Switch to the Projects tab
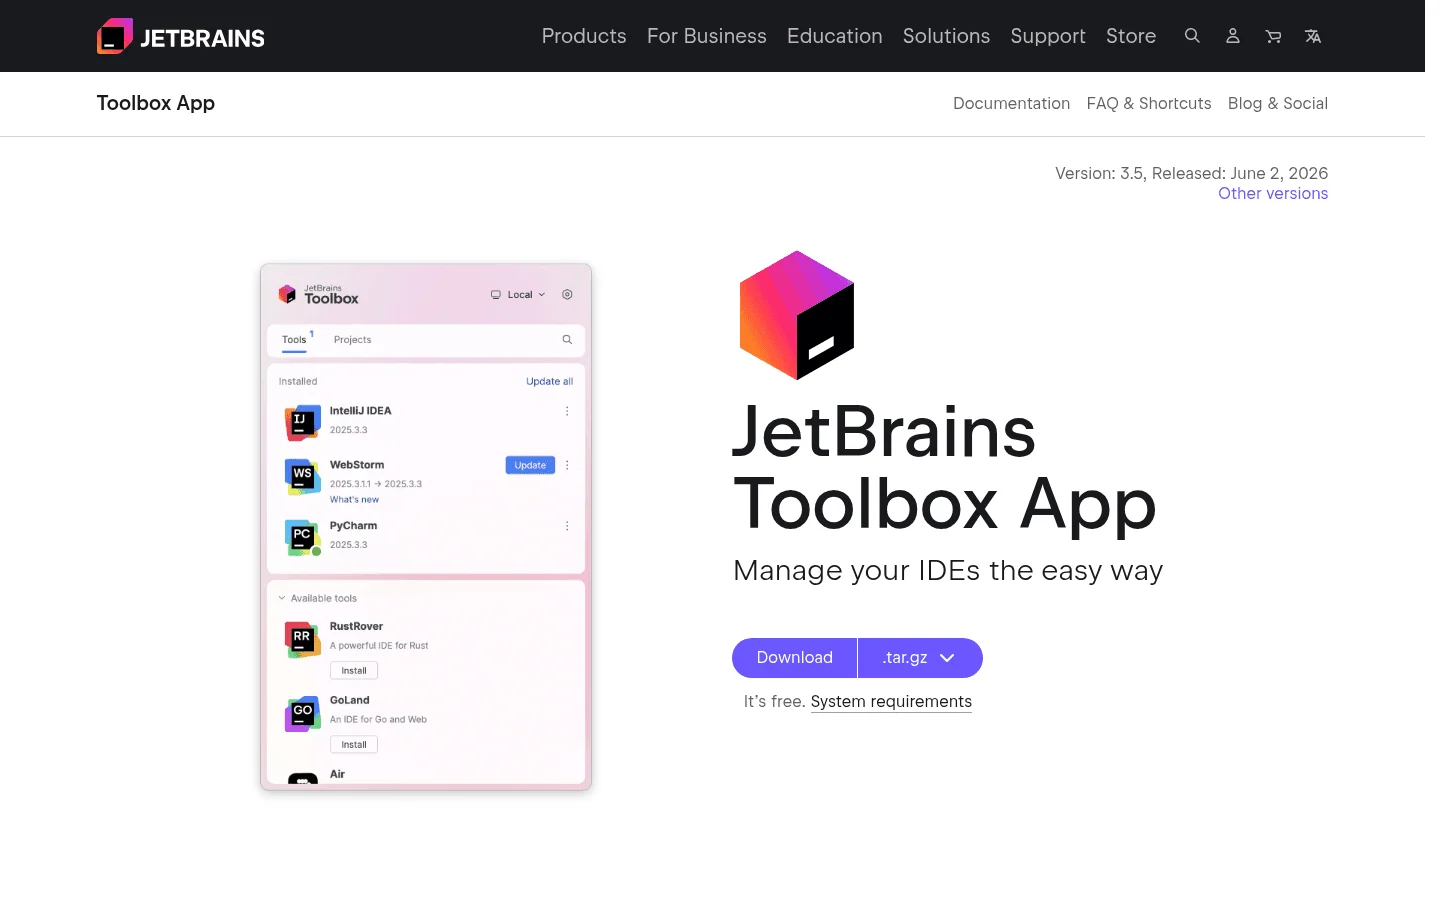This screenshot has width=1440, height=900. tap(352, 340)
